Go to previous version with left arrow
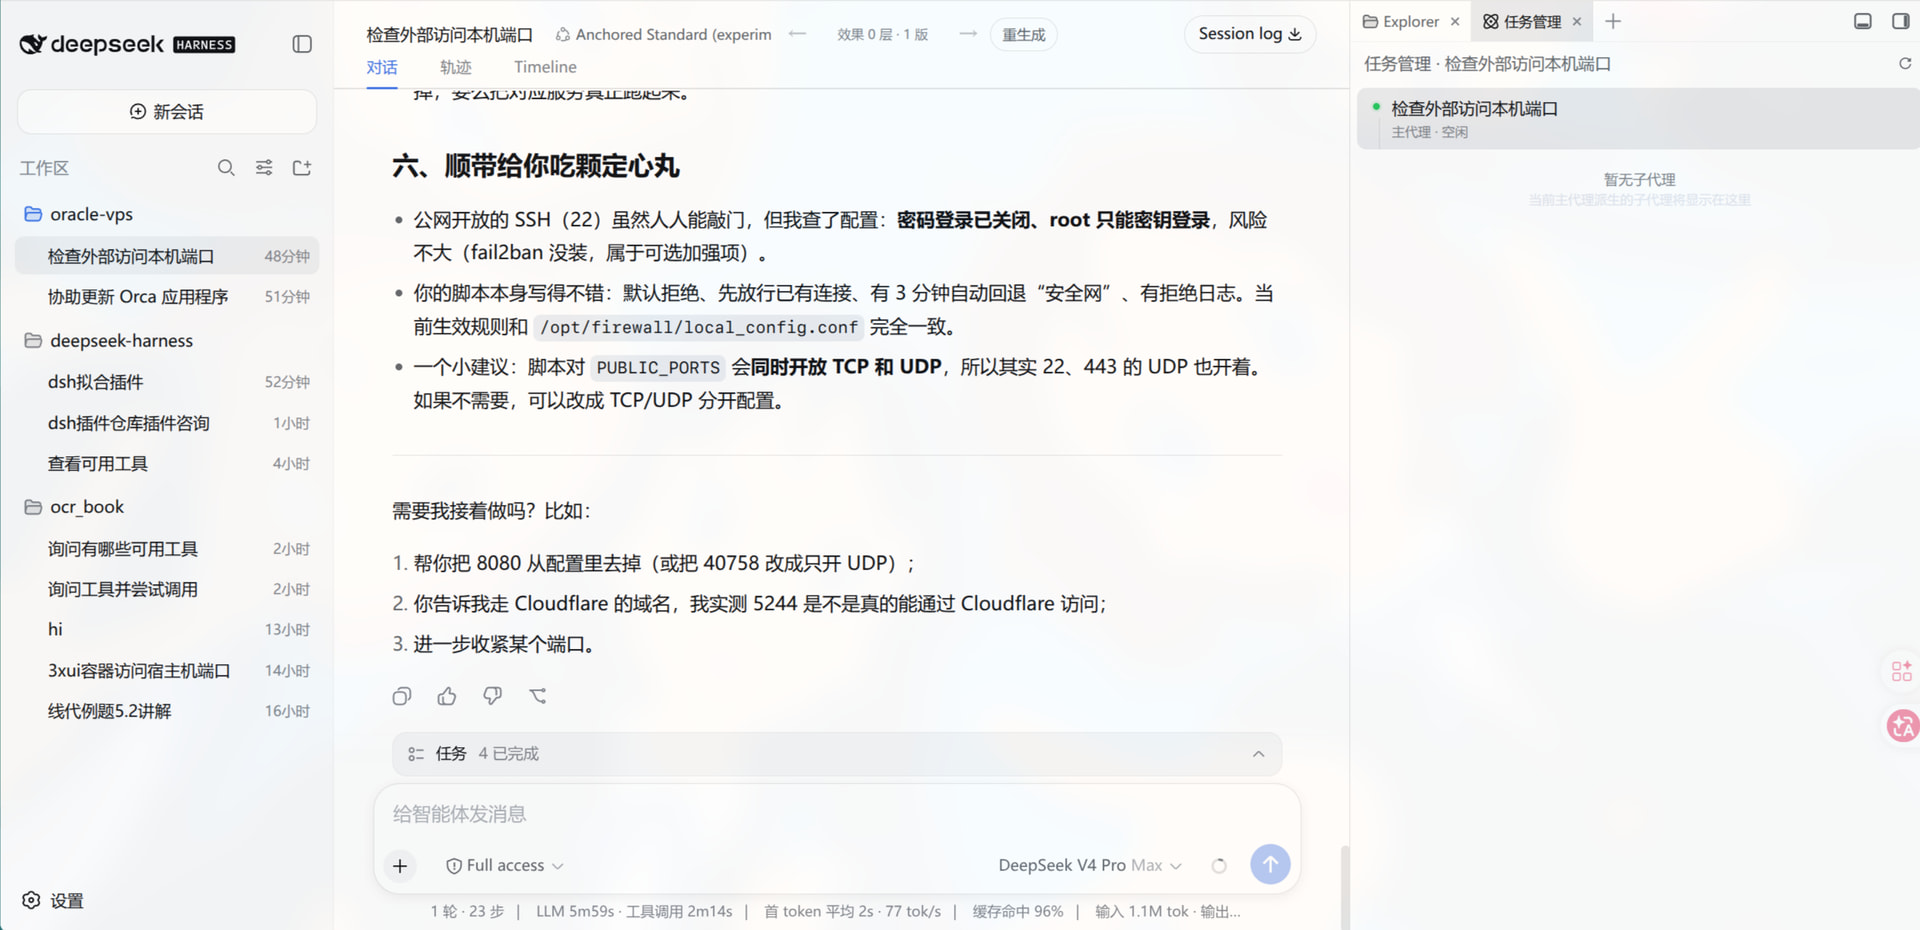The width and height of the screenshot is (1920, 930). [x=797, y=34]
